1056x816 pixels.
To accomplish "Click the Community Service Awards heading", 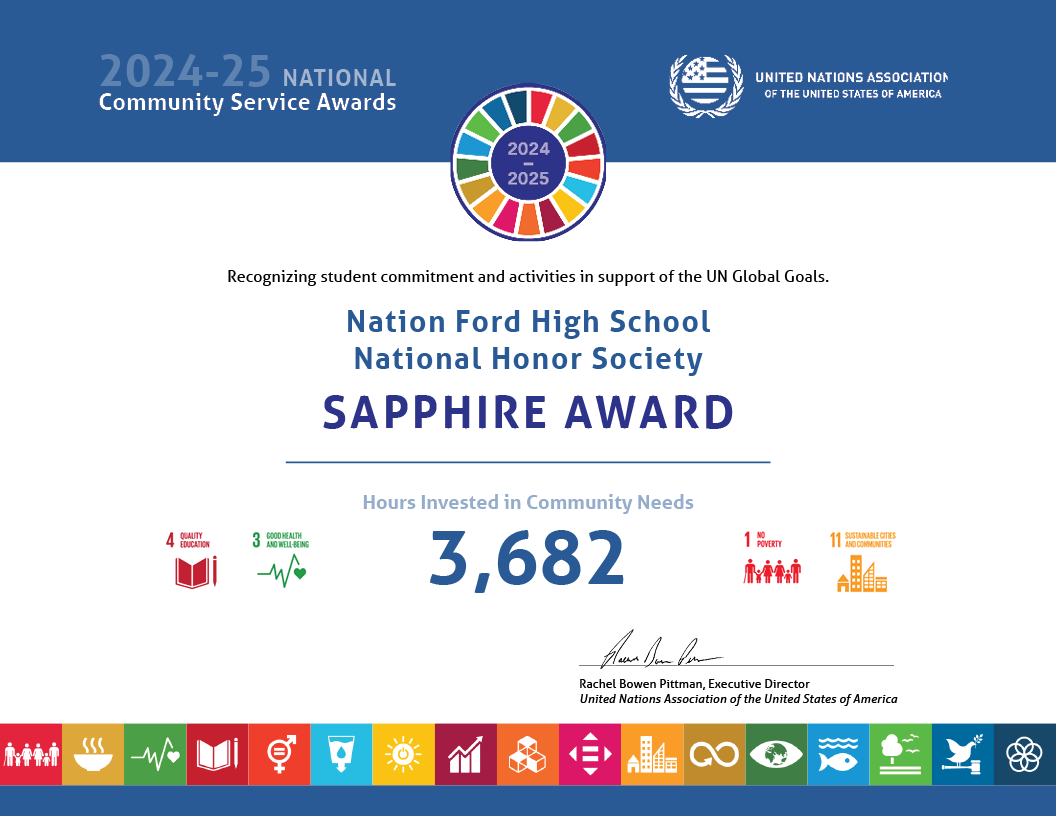I will coord(247,103).
